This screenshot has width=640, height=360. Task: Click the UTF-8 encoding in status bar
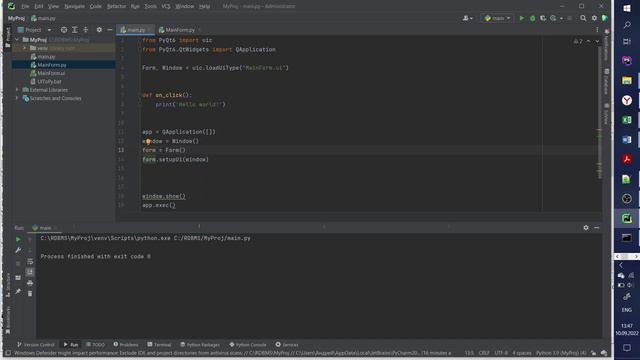[501, 353]
